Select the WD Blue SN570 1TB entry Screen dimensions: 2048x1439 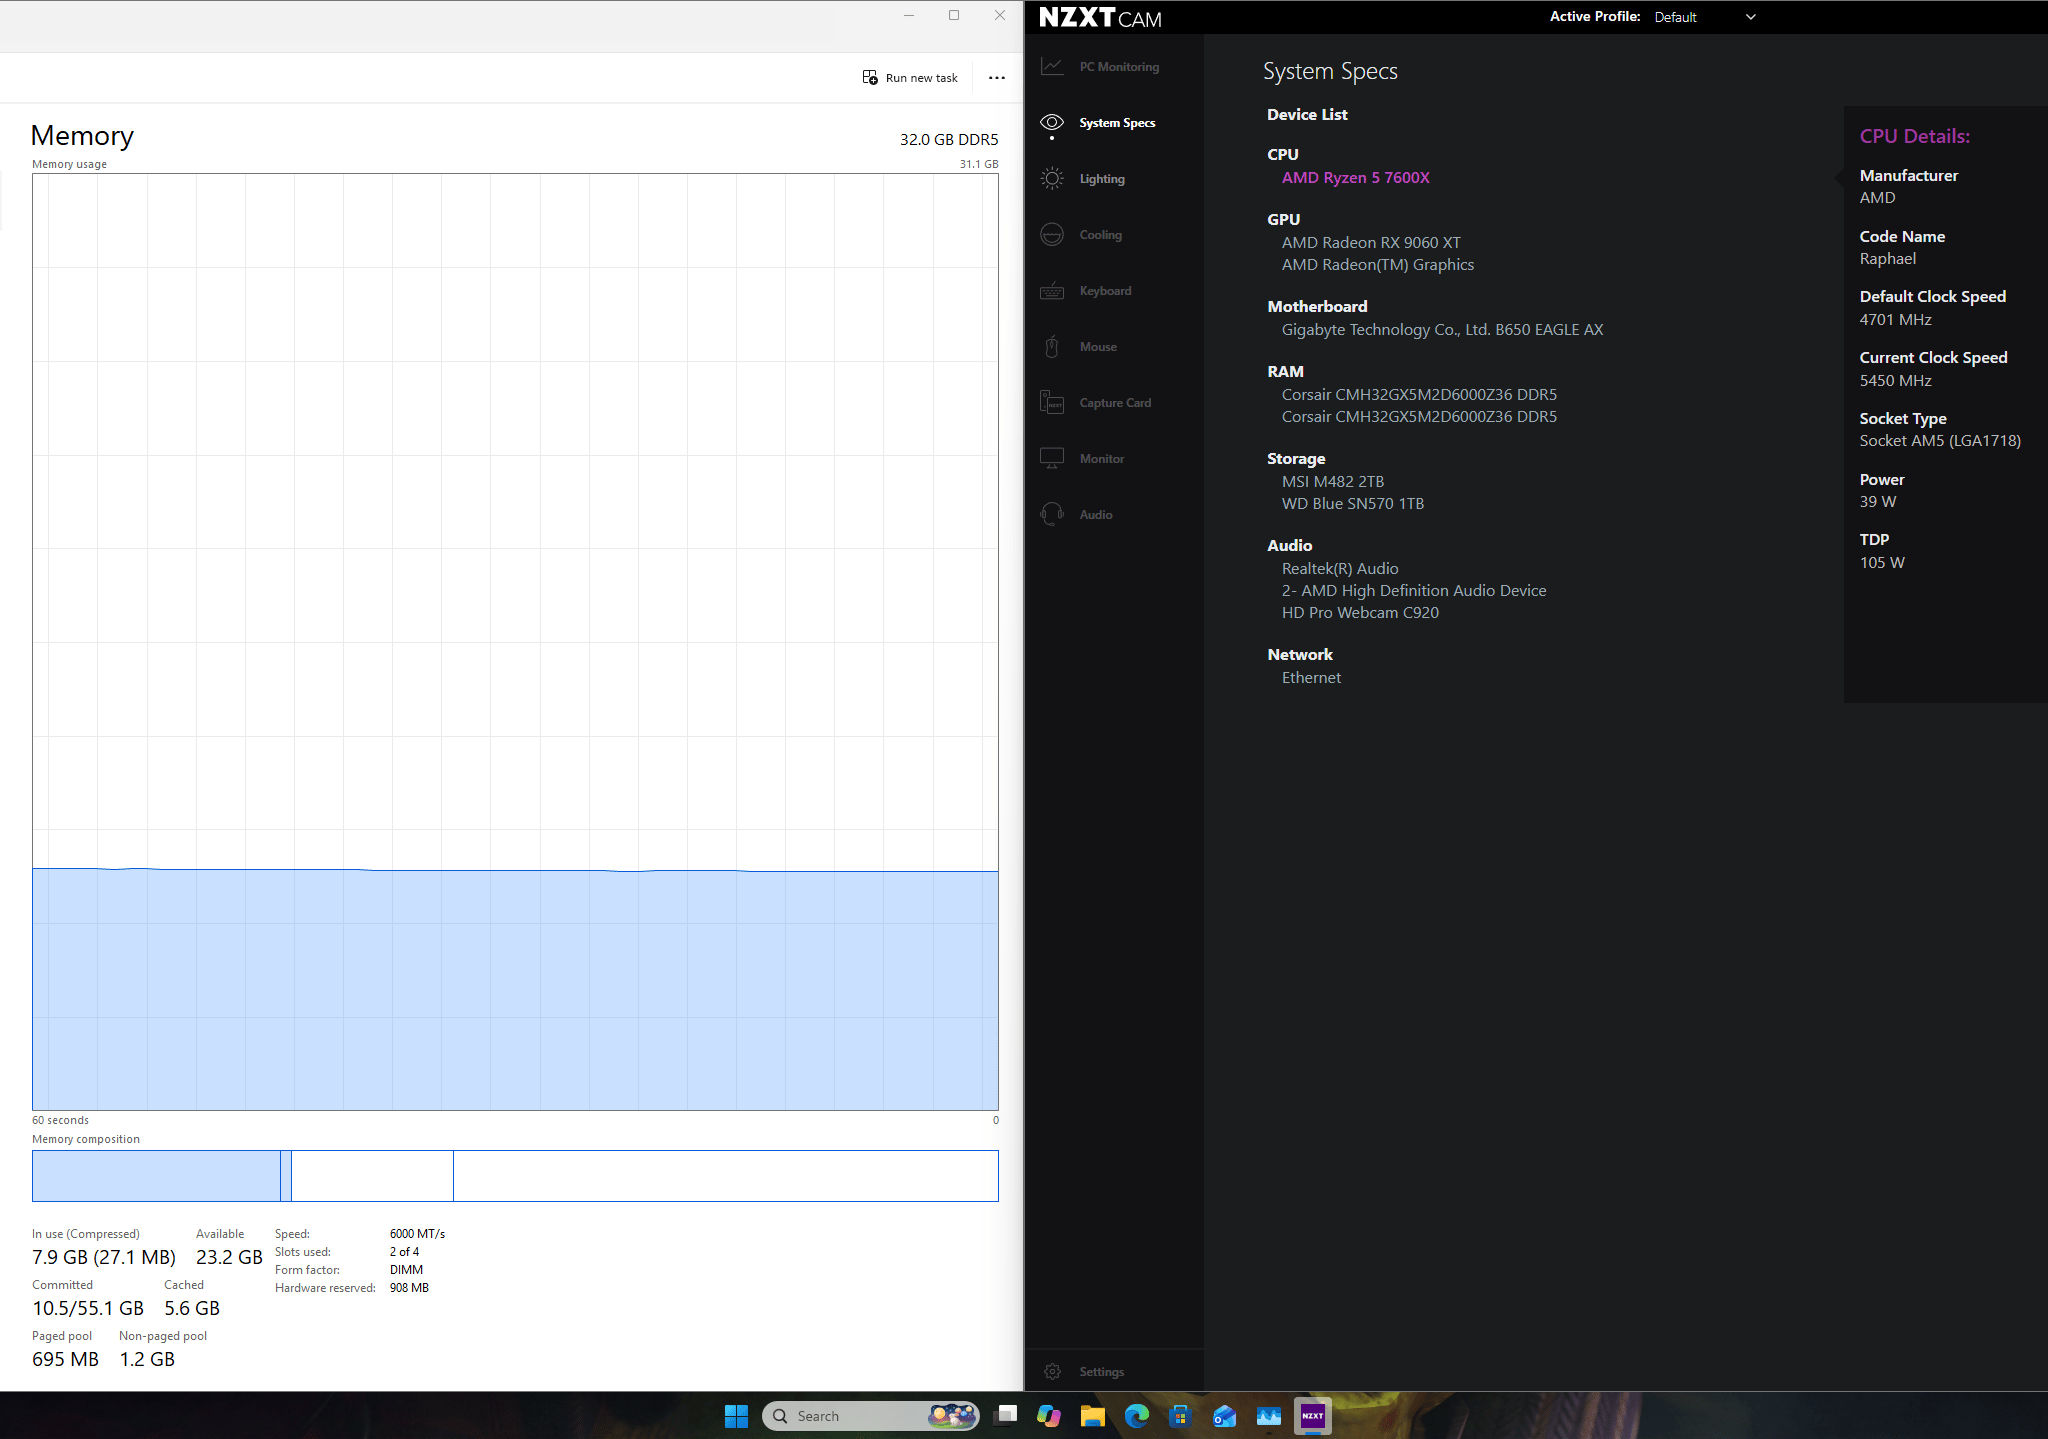pyautogui.click(x=1353, y=504)
